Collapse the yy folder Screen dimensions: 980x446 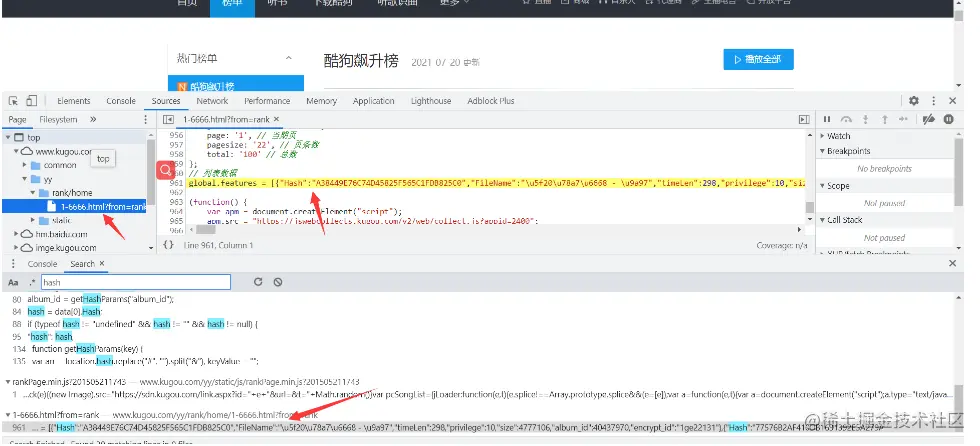pos(25,179)
